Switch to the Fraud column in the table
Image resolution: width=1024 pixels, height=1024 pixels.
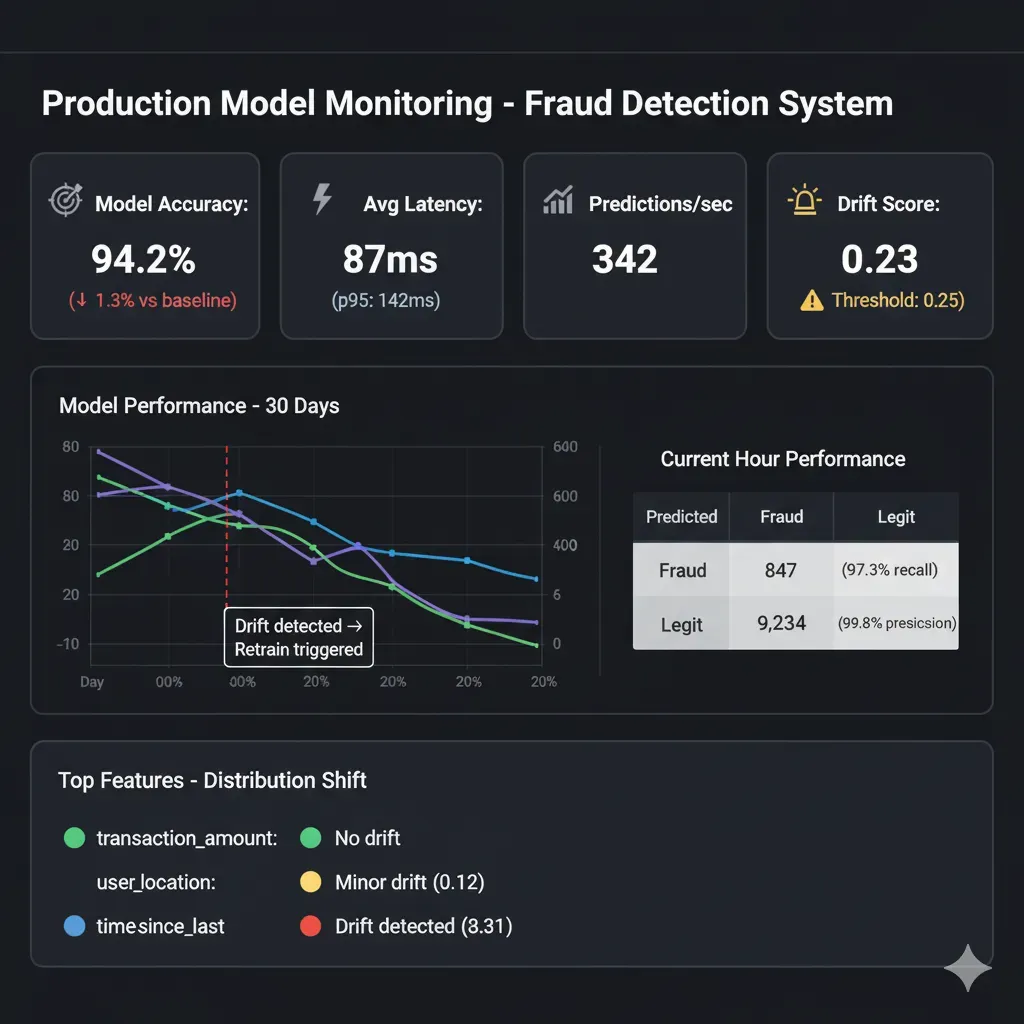tap(781, 517)
